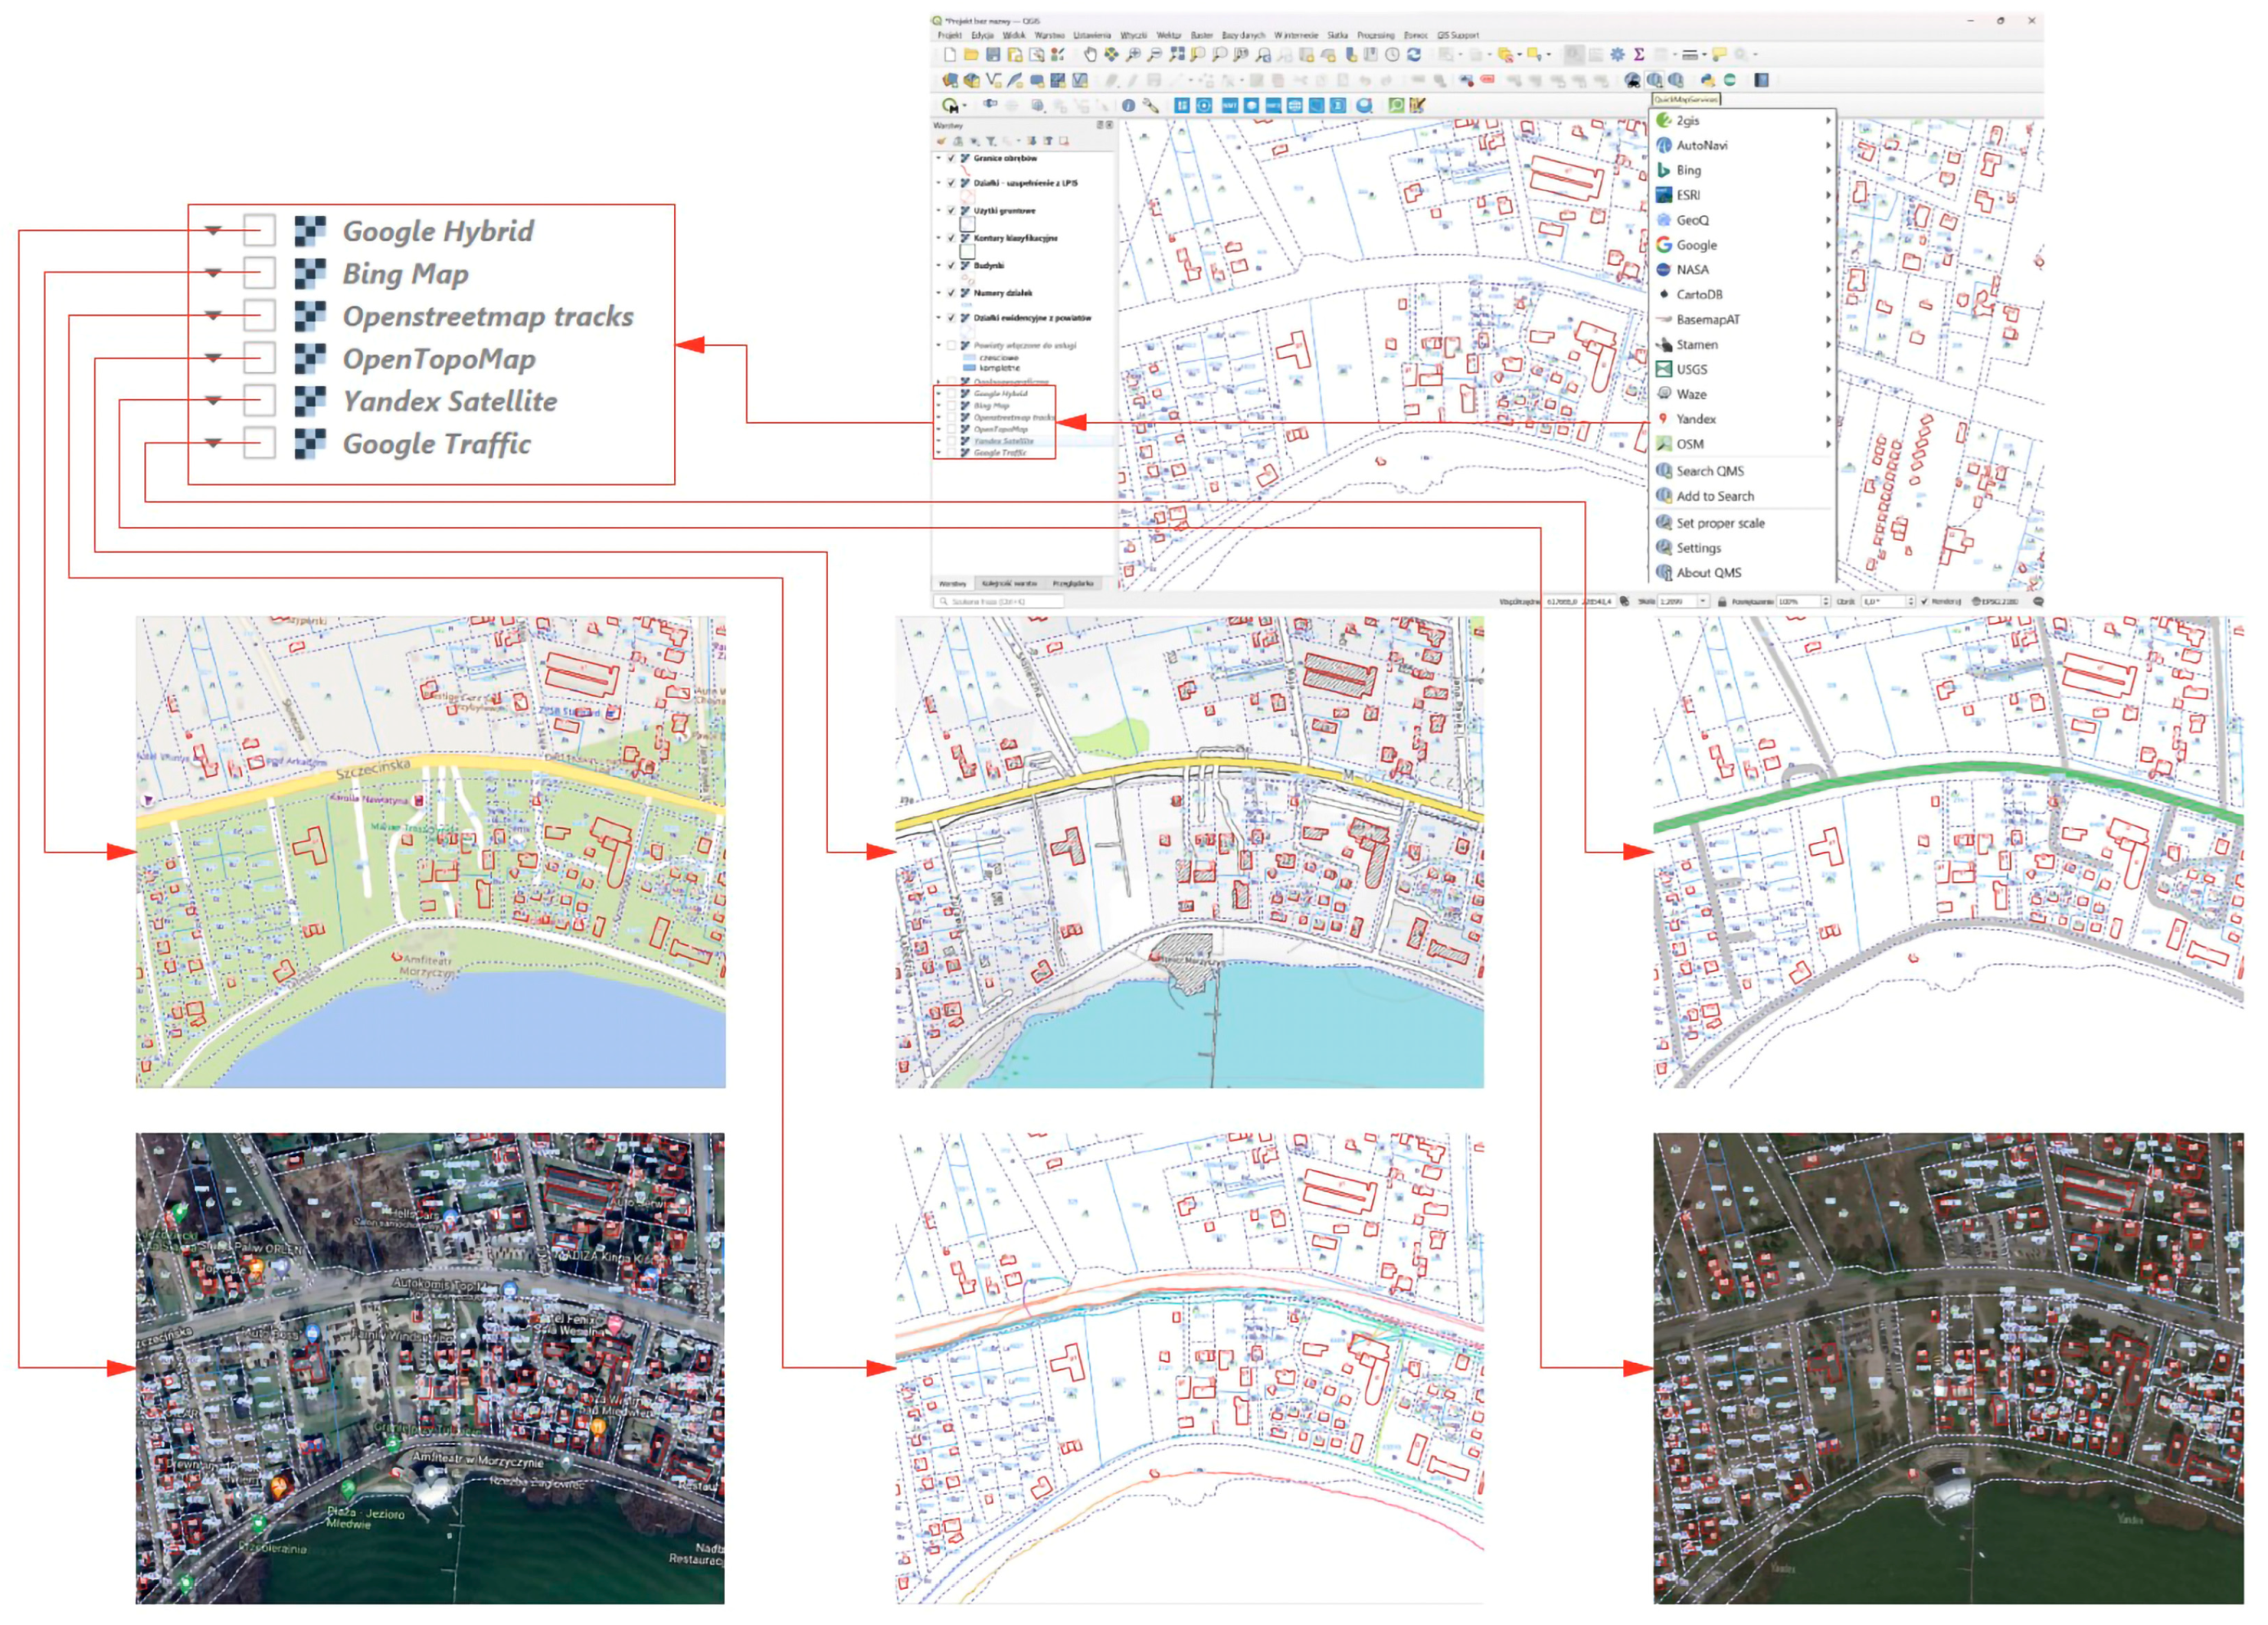Open the Identify Features info tool
This screenshot has height=1625, width=2268.
[1128, 105]
